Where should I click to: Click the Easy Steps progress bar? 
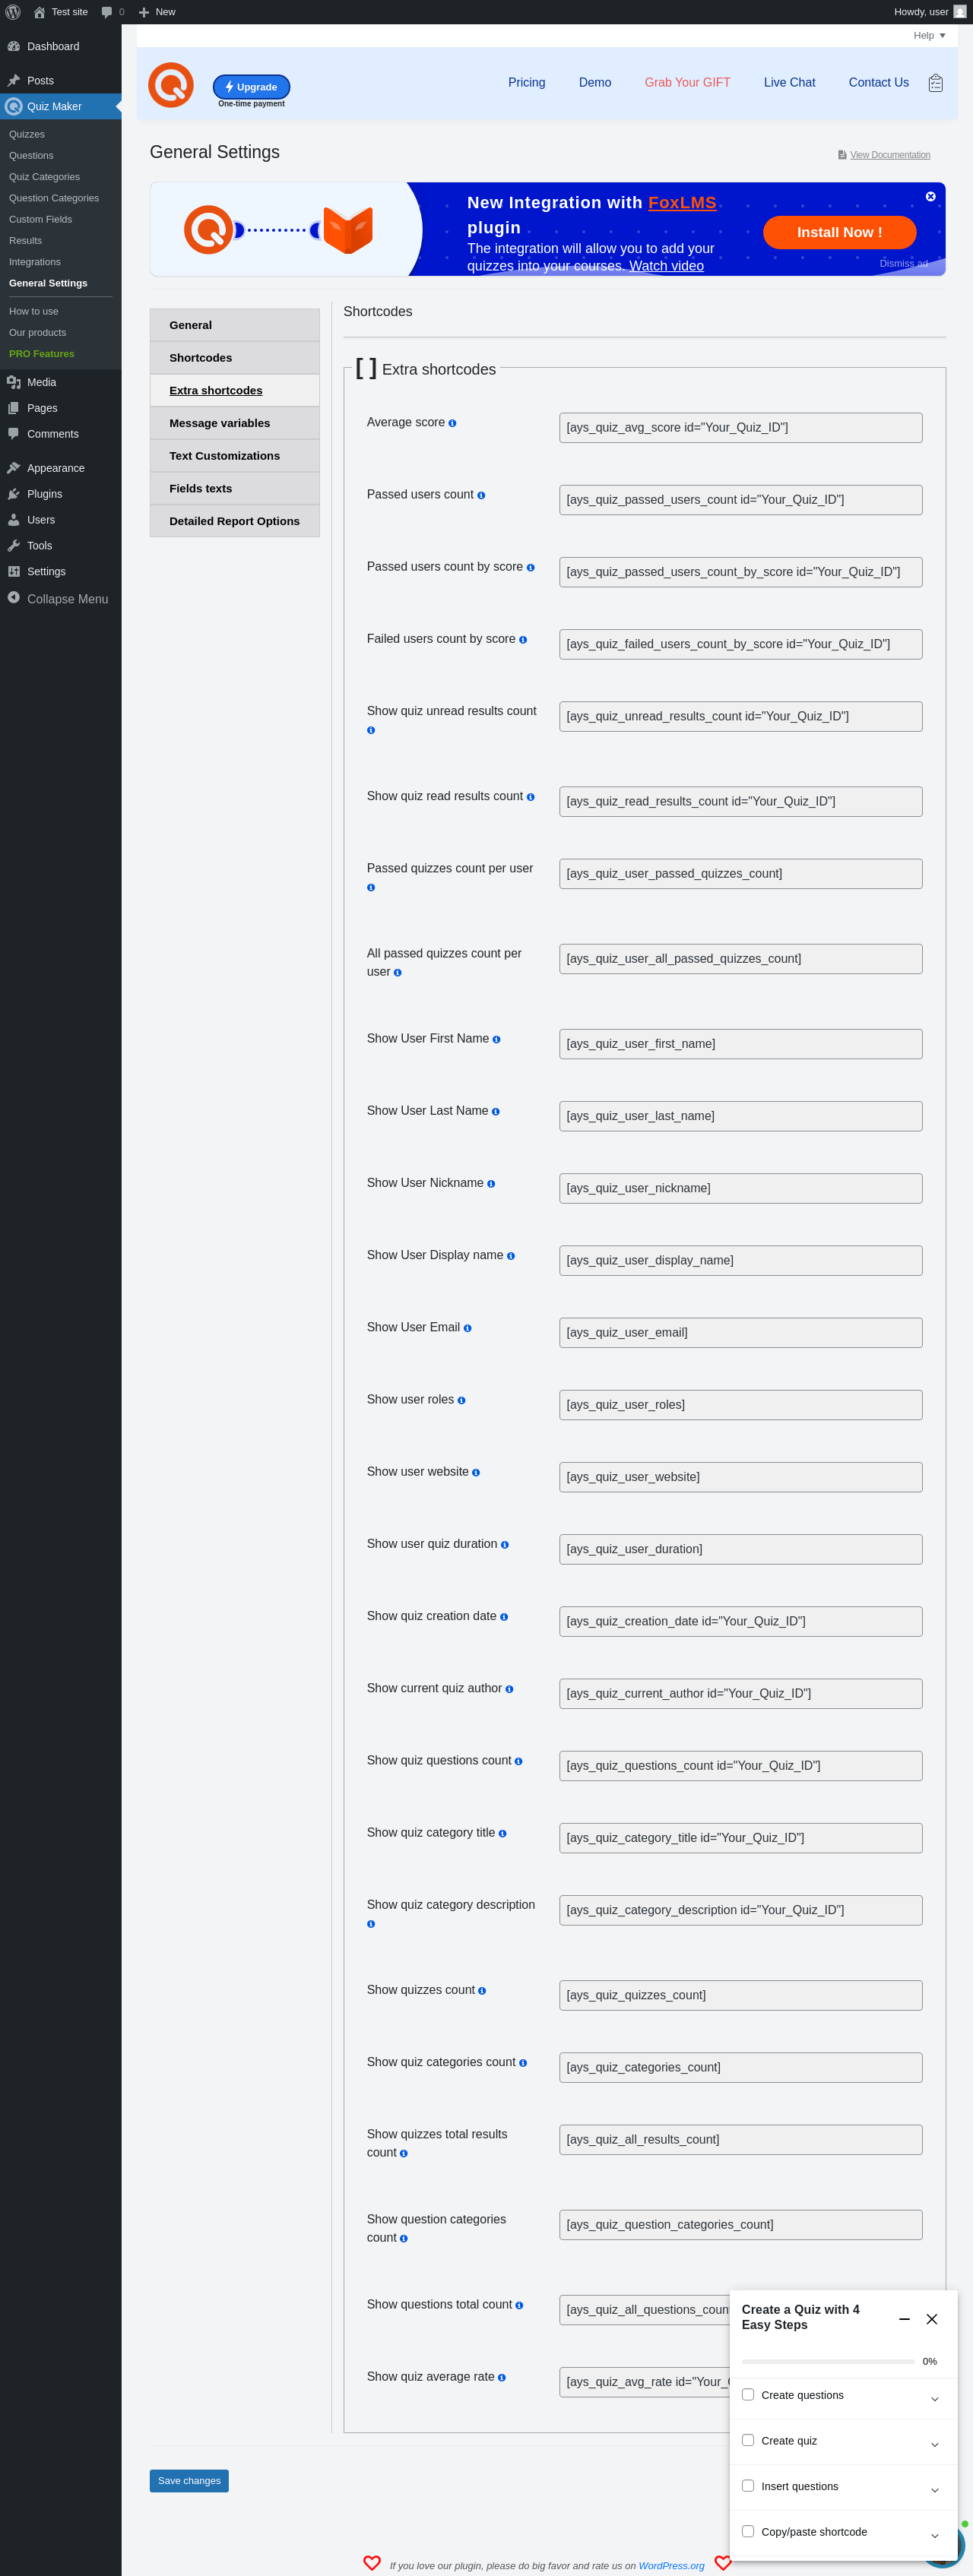[x=828, y=2361]
